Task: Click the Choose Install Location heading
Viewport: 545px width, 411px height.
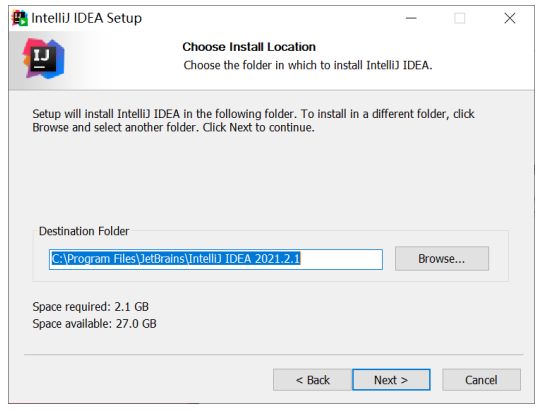Action: pos(249,47)
